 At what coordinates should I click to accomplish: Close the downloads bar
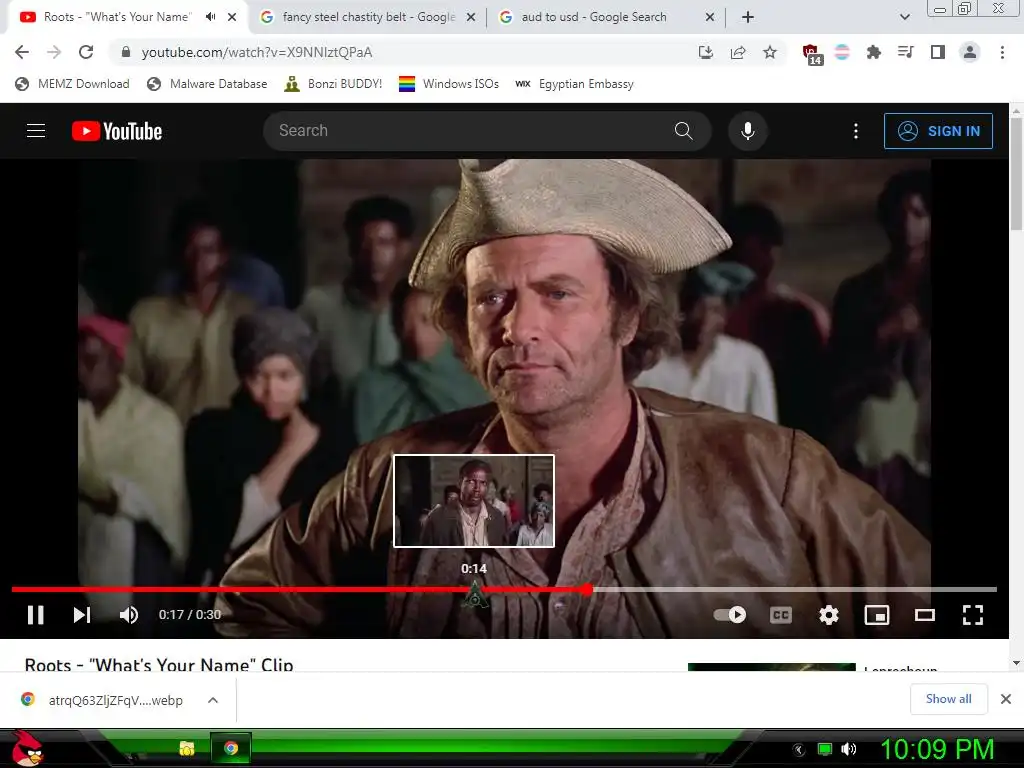point(1006,699)
